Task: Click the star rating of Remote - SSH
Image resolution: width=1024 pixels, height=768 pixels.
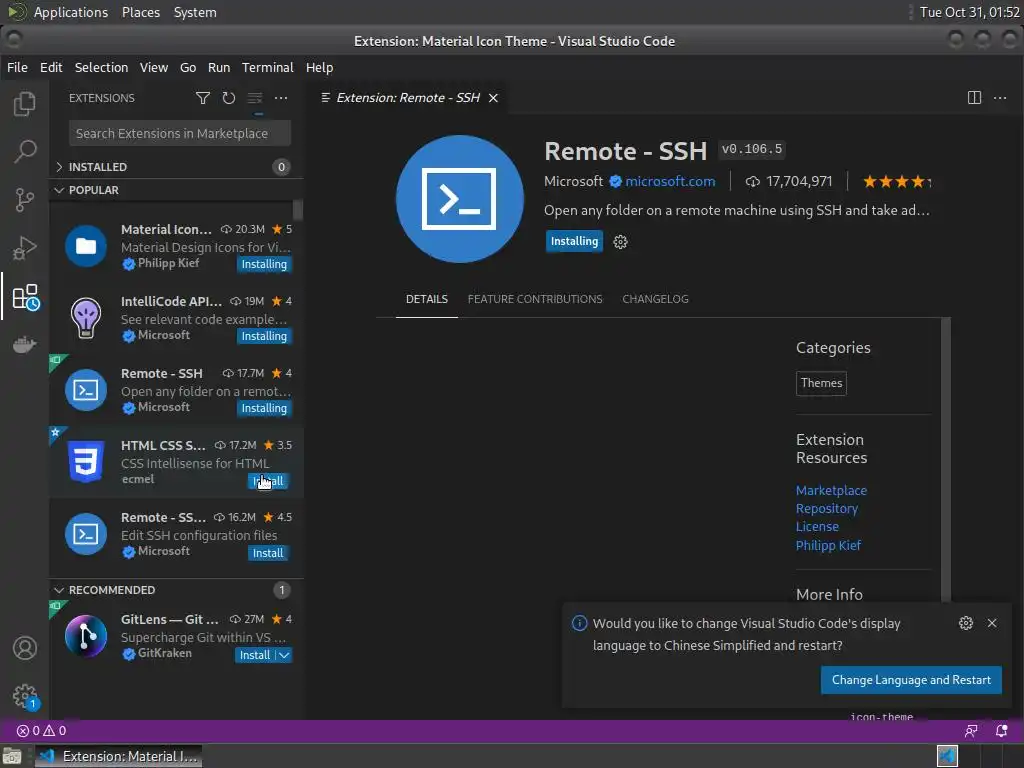Action: click(897, 182)
